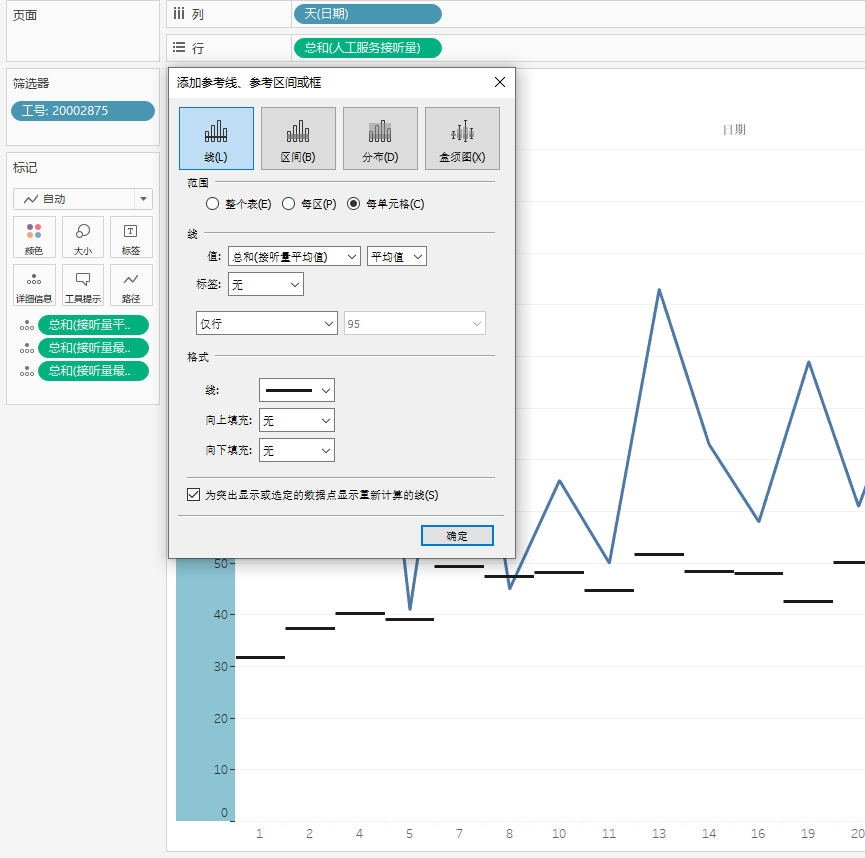Screen dimensions: 865x858
Task: Choose 每单元格(C) scope radio button
Action: [354, 204]
